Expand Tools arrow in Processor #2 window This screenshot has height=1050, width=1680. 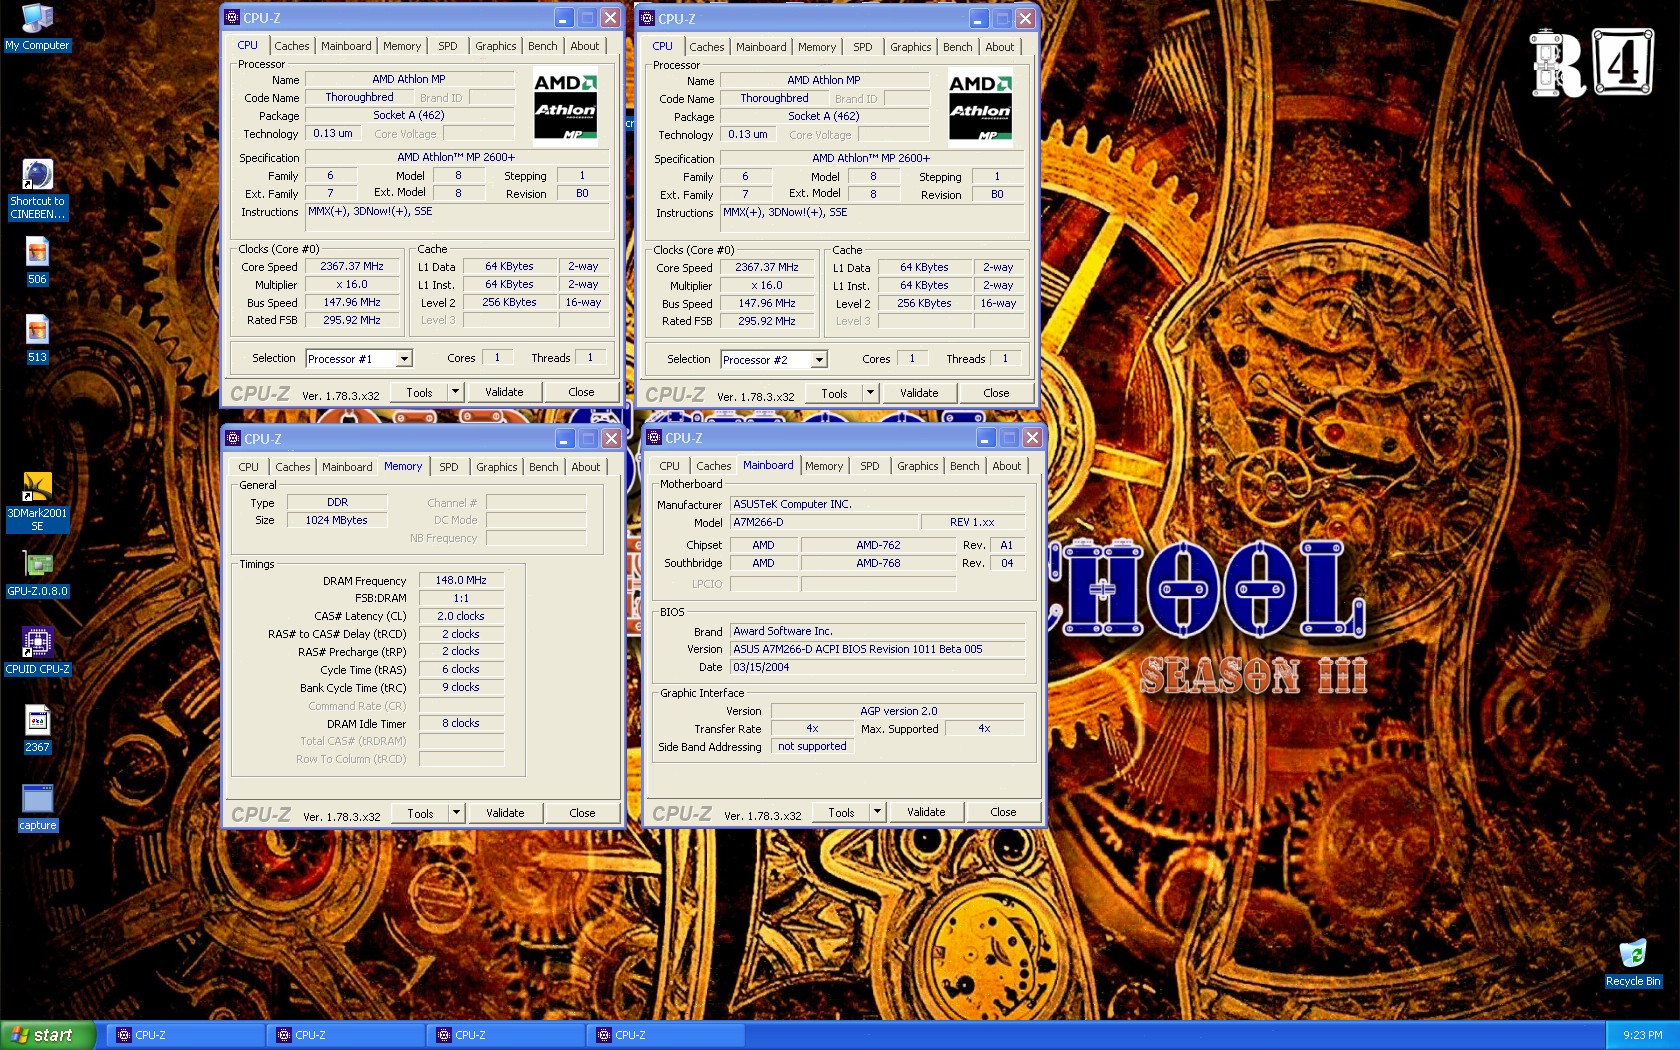(870, 393)
